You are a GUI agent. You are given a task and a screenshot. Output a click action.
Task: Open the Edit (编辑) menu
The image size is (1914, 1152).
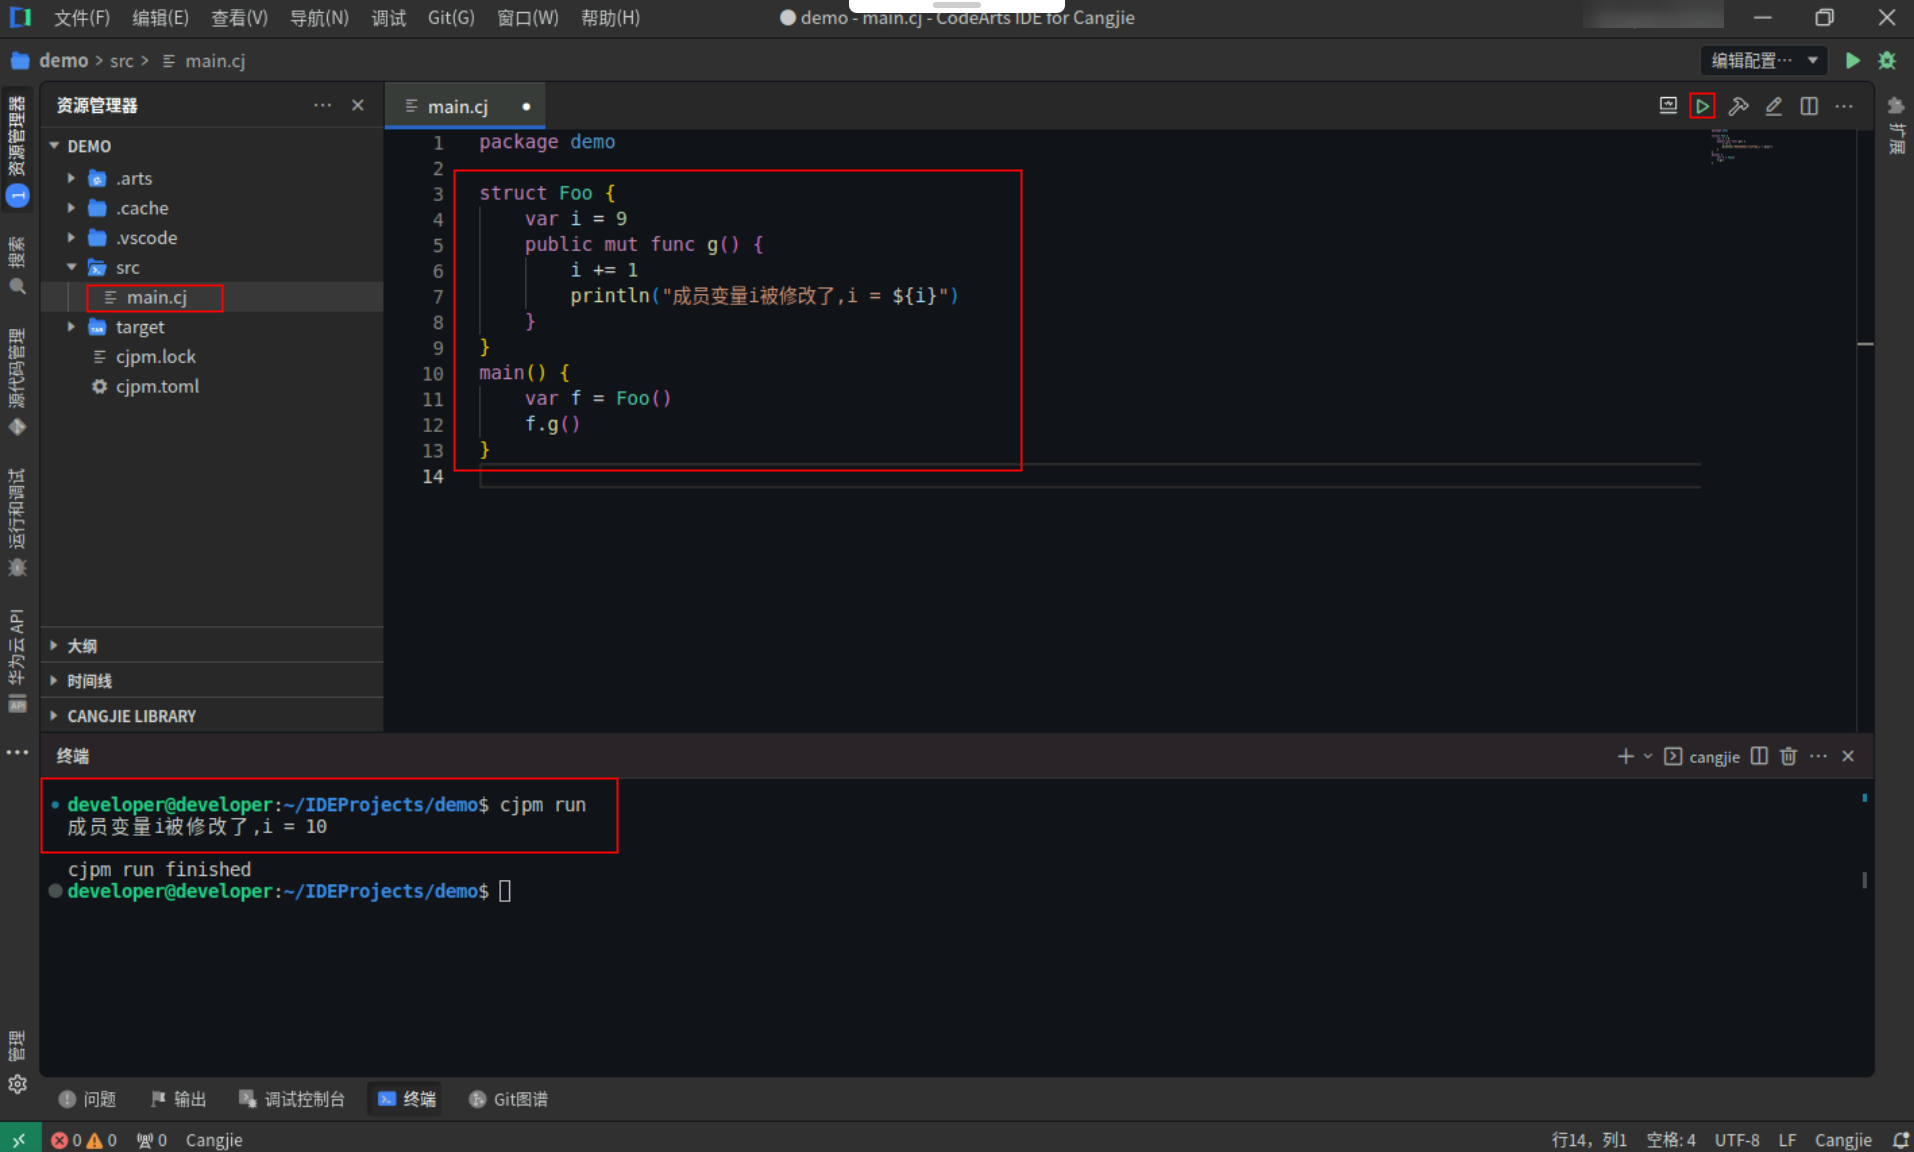click(160, 18)
